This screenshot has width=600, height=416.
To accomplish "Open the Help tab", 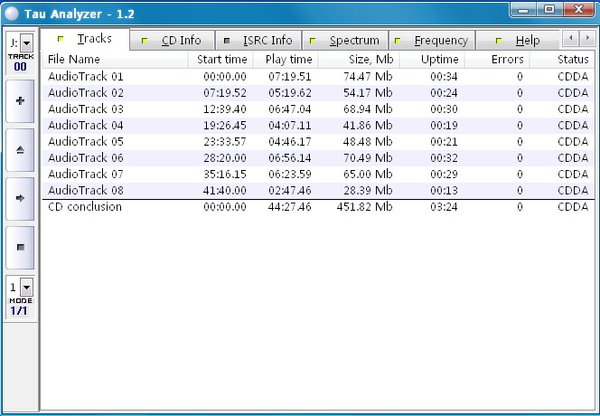I will point(518,40).
